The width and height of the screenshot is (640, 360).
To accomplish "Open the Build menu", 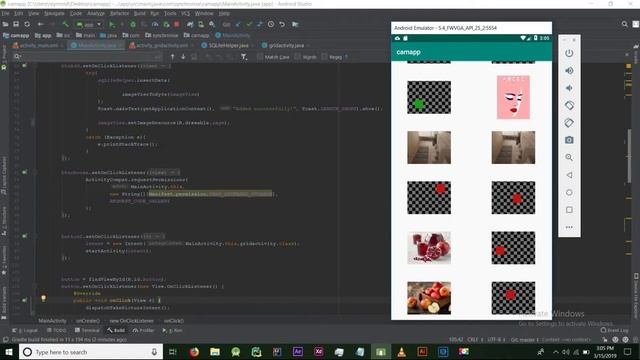I will click(x=140, y=13).
